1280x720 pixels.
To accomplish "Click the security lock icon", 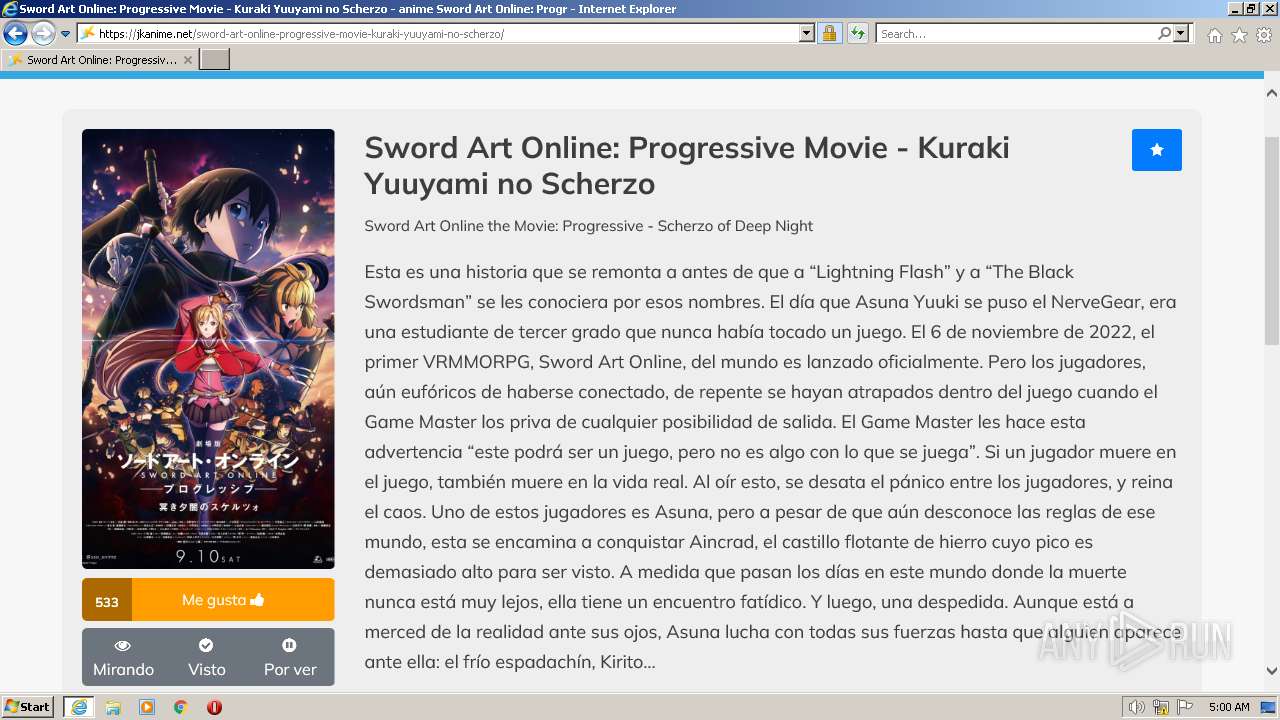I will (830, 34).
